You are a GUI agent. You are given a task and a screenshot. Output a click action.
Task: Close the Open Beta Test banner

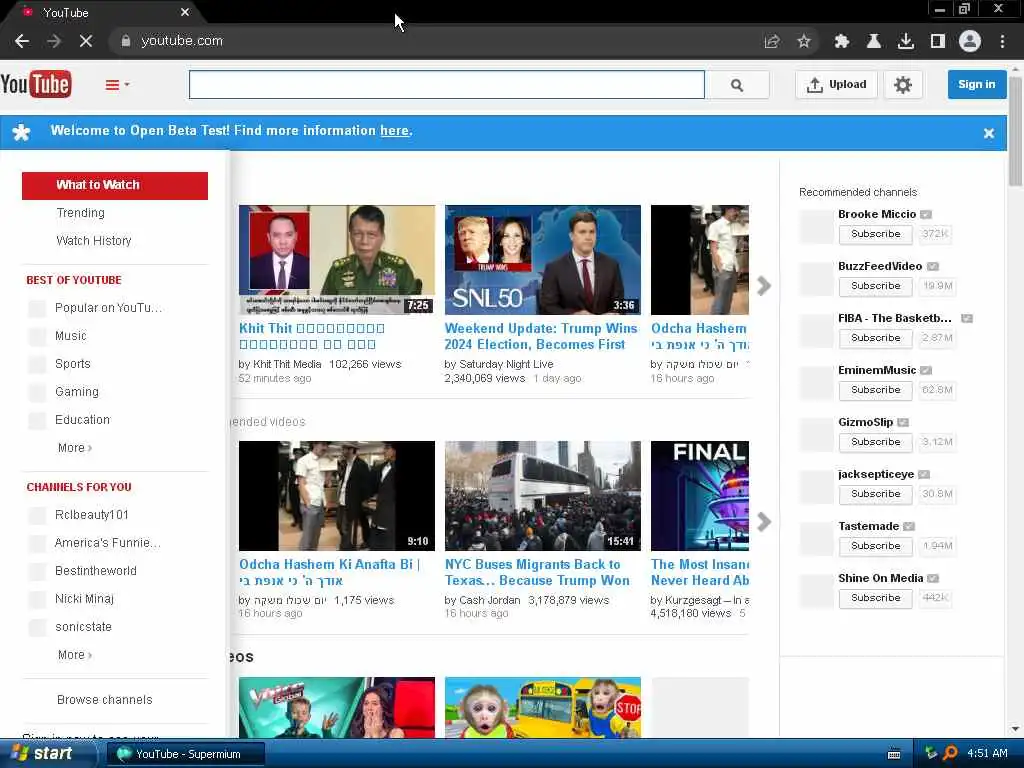[x=989, y=133]
